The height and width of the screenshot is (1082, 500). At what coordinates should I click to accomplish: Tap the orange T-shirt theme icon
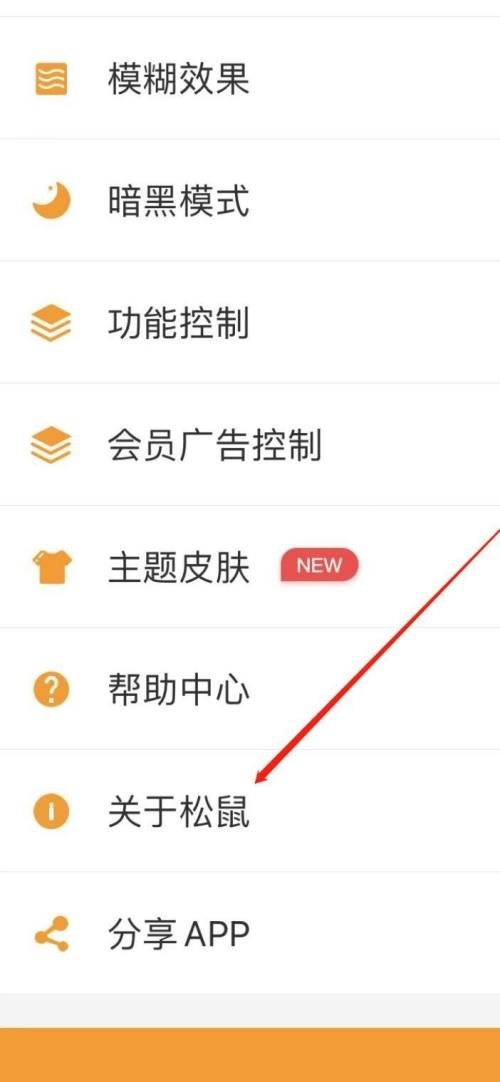52,567
